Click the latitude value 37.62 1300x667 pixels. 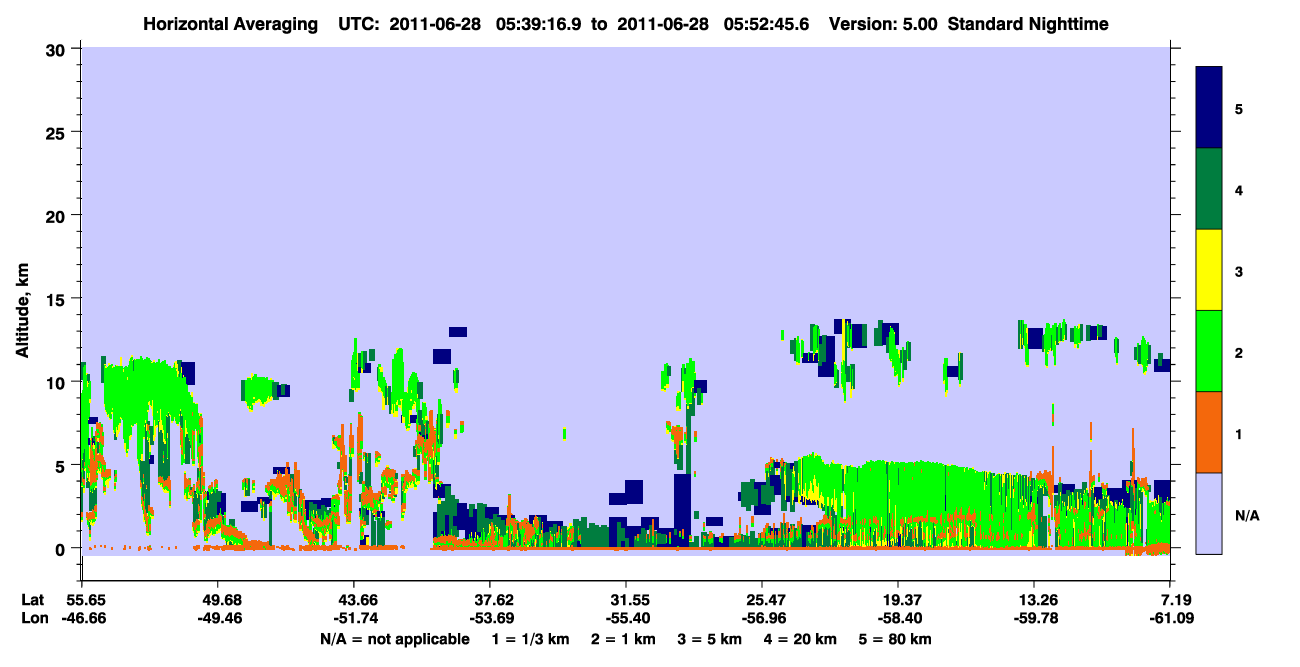click(x=490, y=600)
